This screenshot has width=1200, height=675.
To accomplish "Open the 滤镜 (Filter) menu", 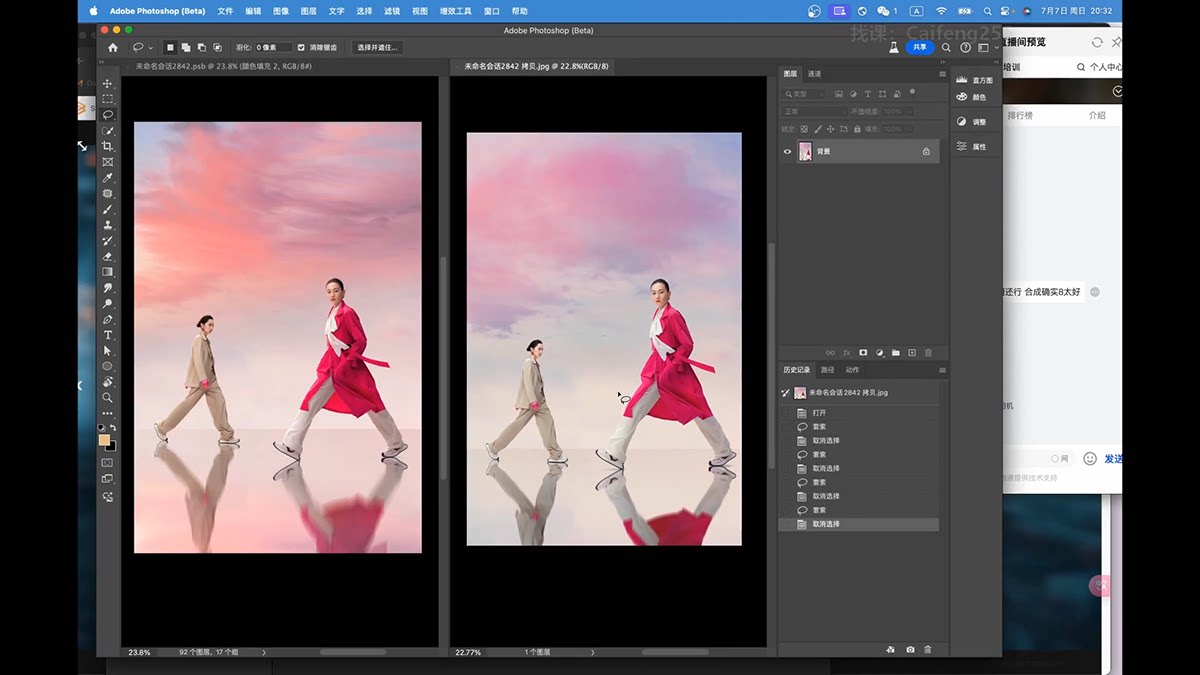I will 392,11.
